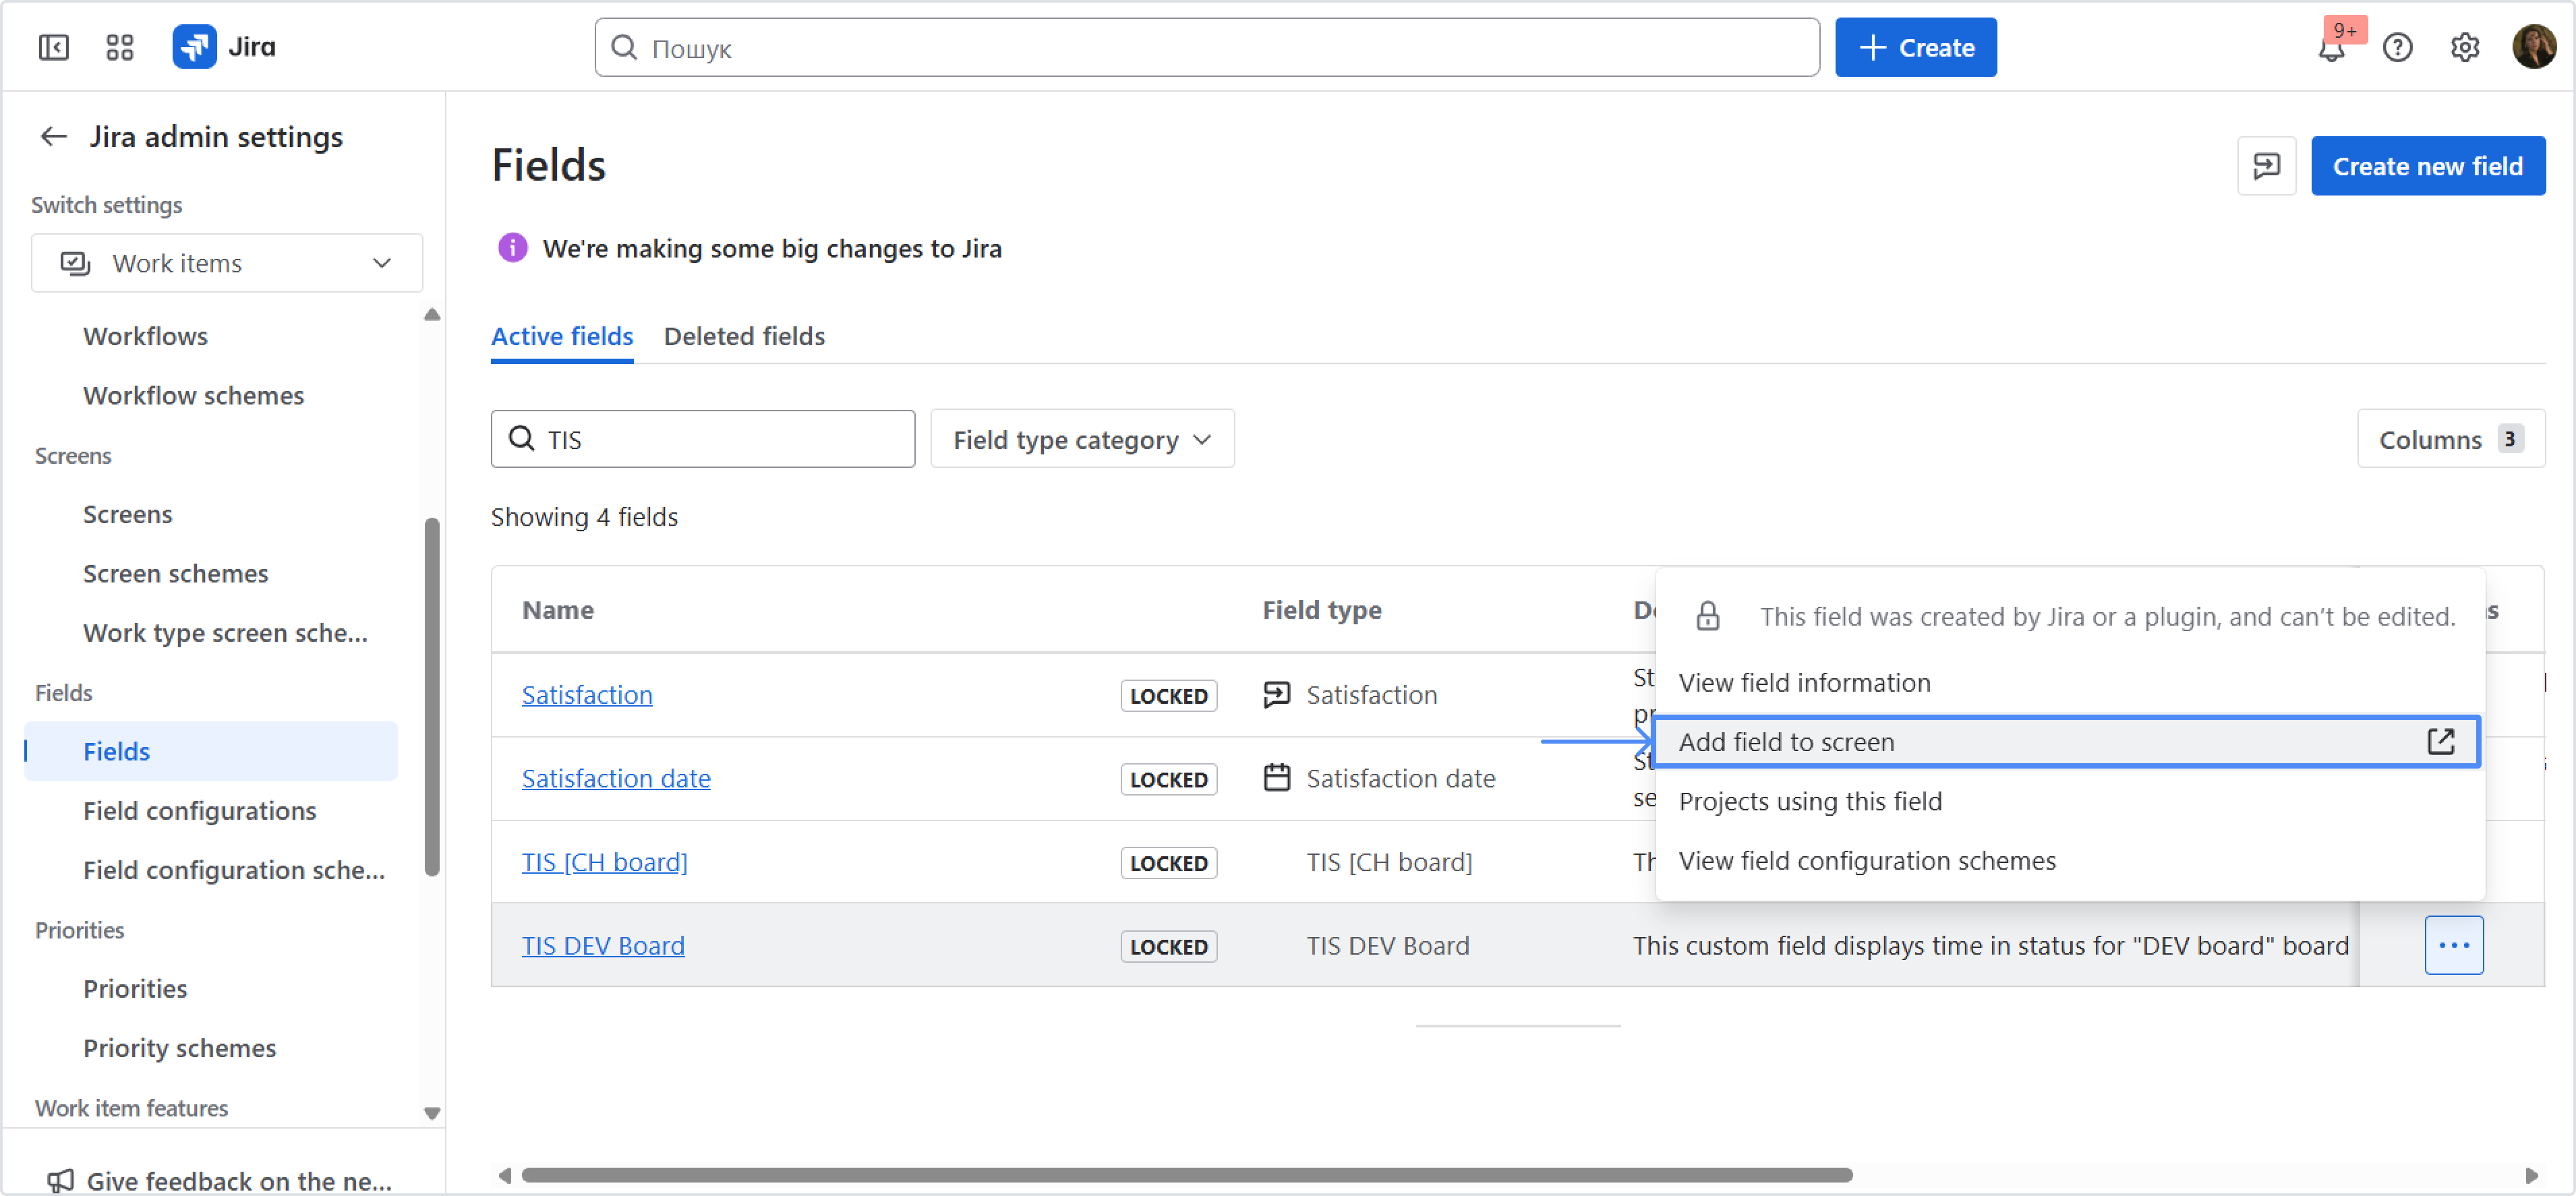The height and width of the screenshot is (1196, 2576).
Task: Open the Field type category dropdown
Action: (1082, 439)
